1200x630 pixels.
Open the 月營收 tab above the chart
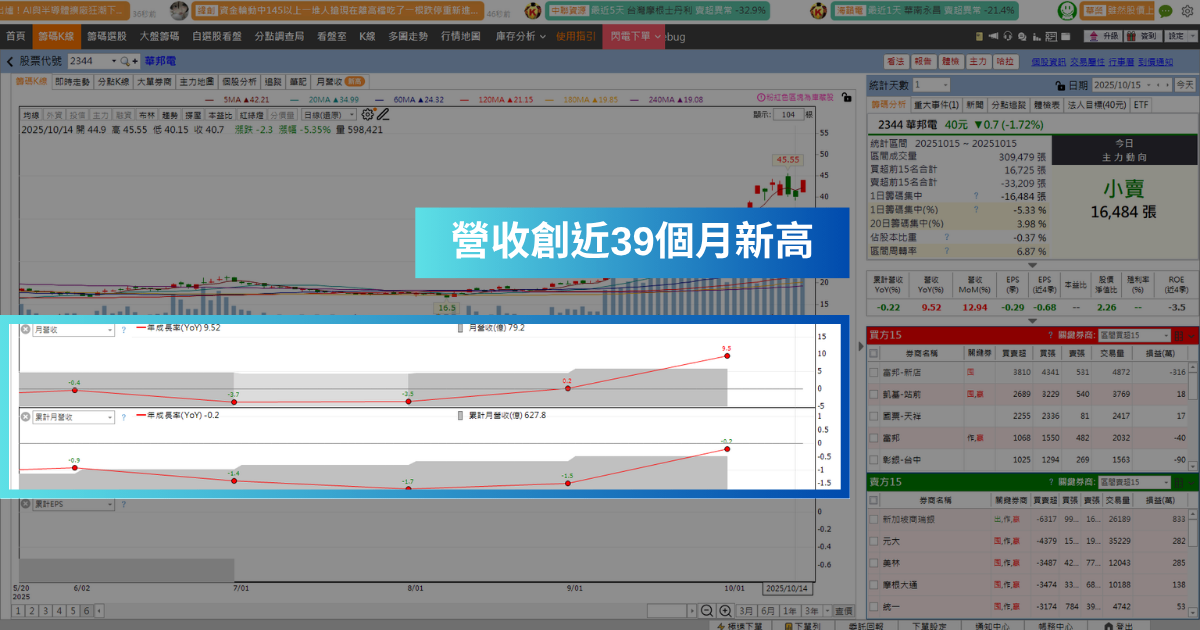click(x=329, y=81)
